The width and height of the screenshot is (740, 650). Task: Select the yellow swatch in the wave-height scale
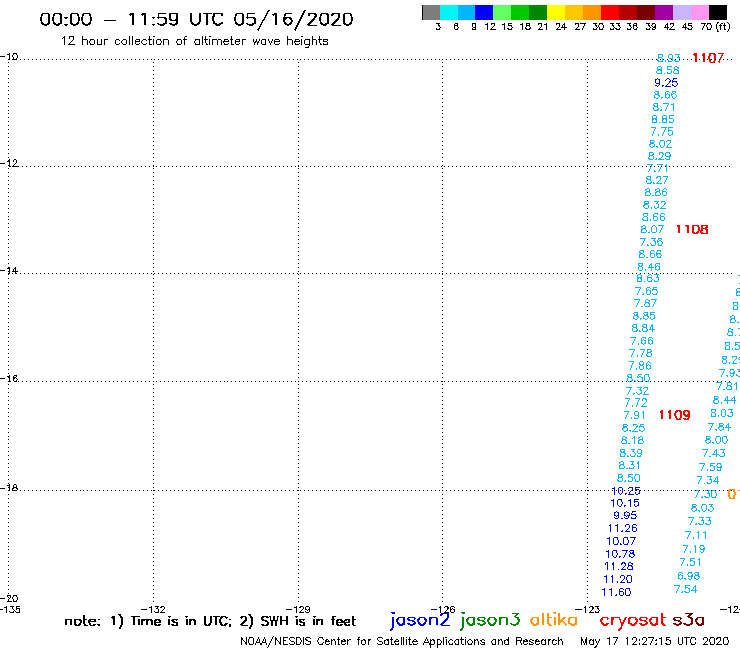[556, 12]
